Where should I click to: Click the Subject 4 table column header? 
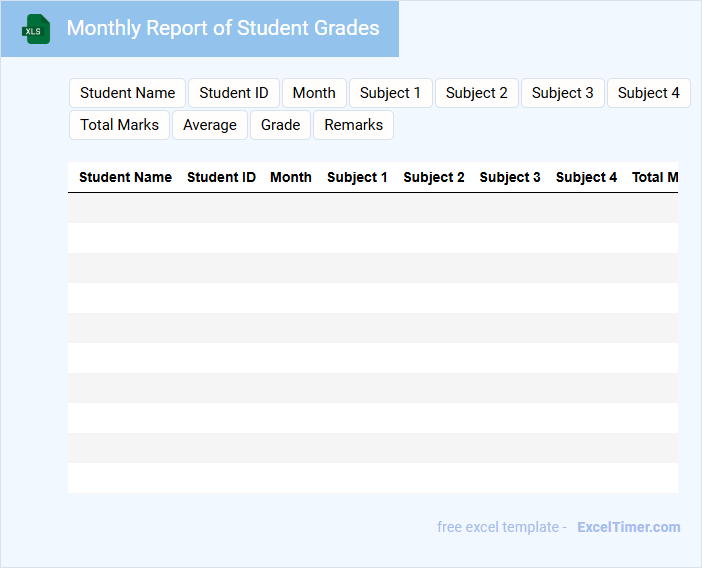point(586,177)
